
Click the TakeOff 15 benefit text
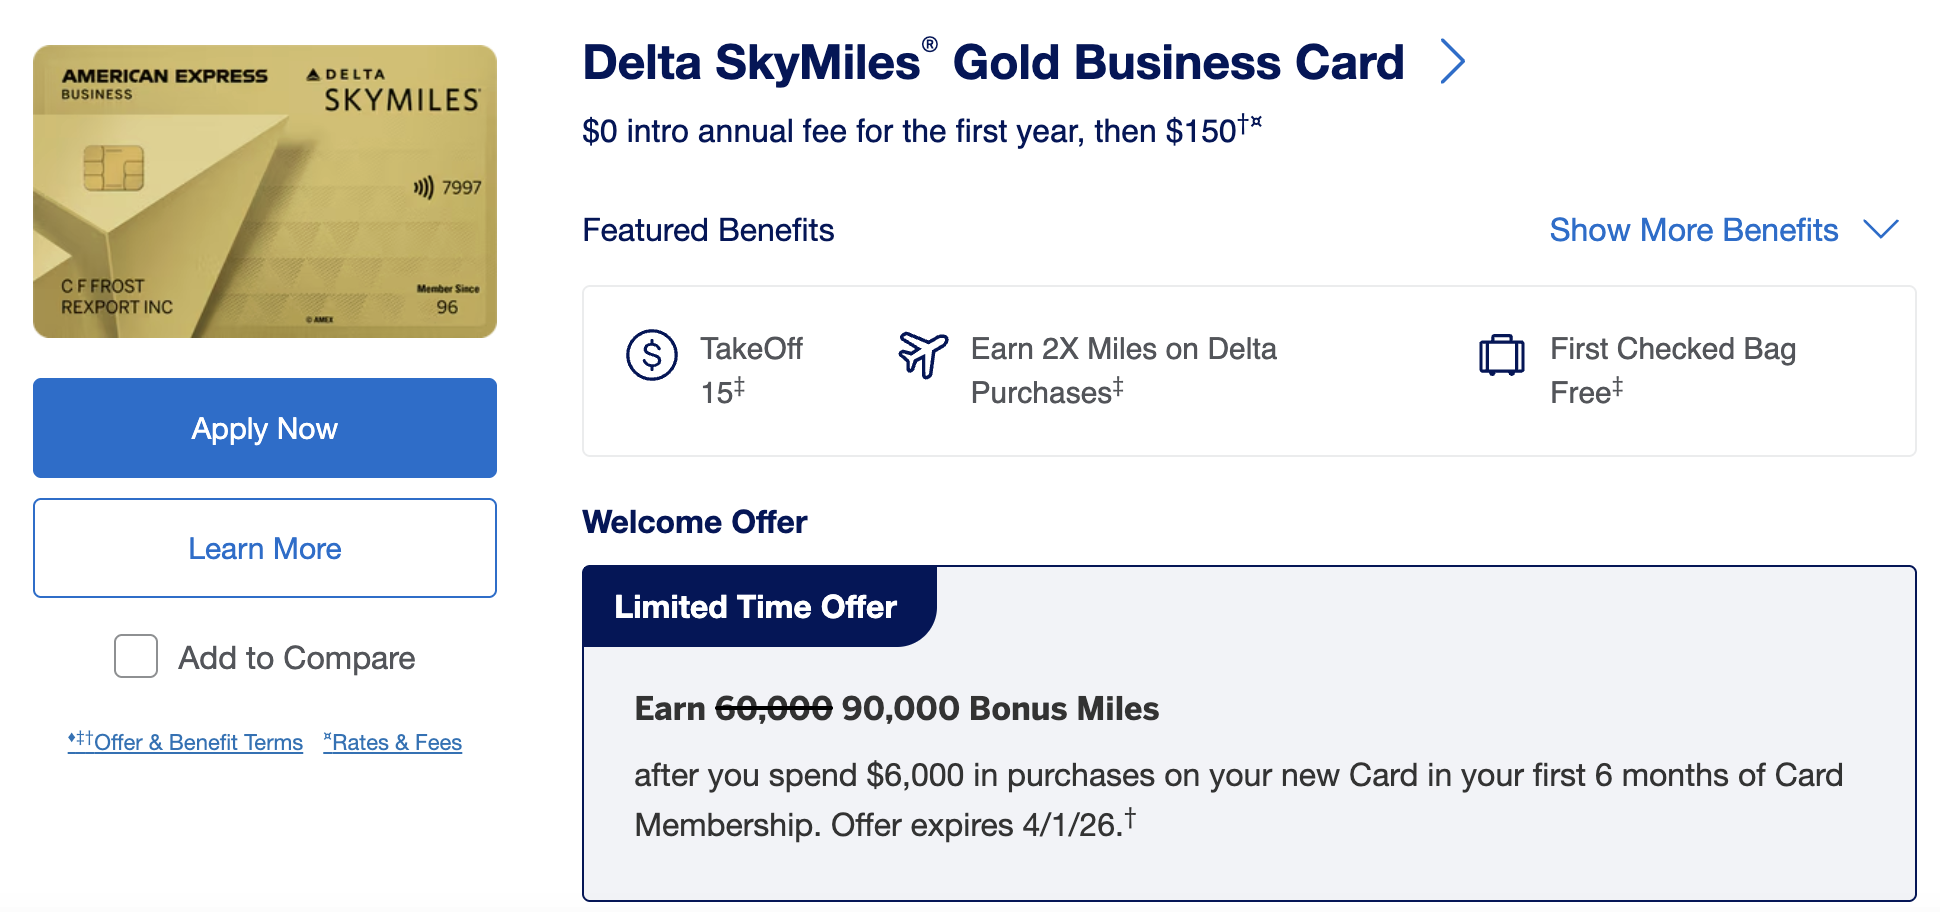tap(751, 370)
